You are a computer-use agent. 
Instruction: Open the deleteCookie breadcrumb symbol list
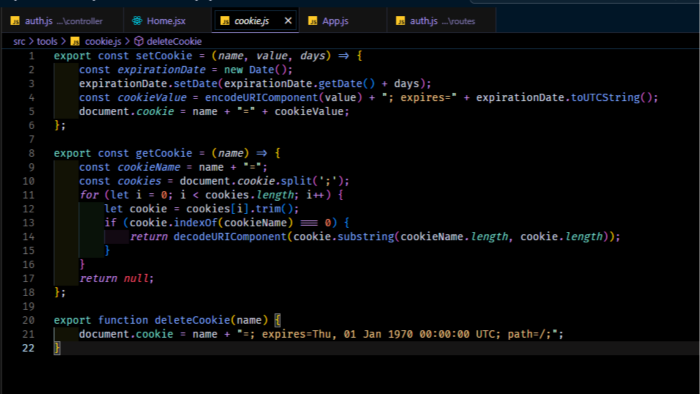174,41
